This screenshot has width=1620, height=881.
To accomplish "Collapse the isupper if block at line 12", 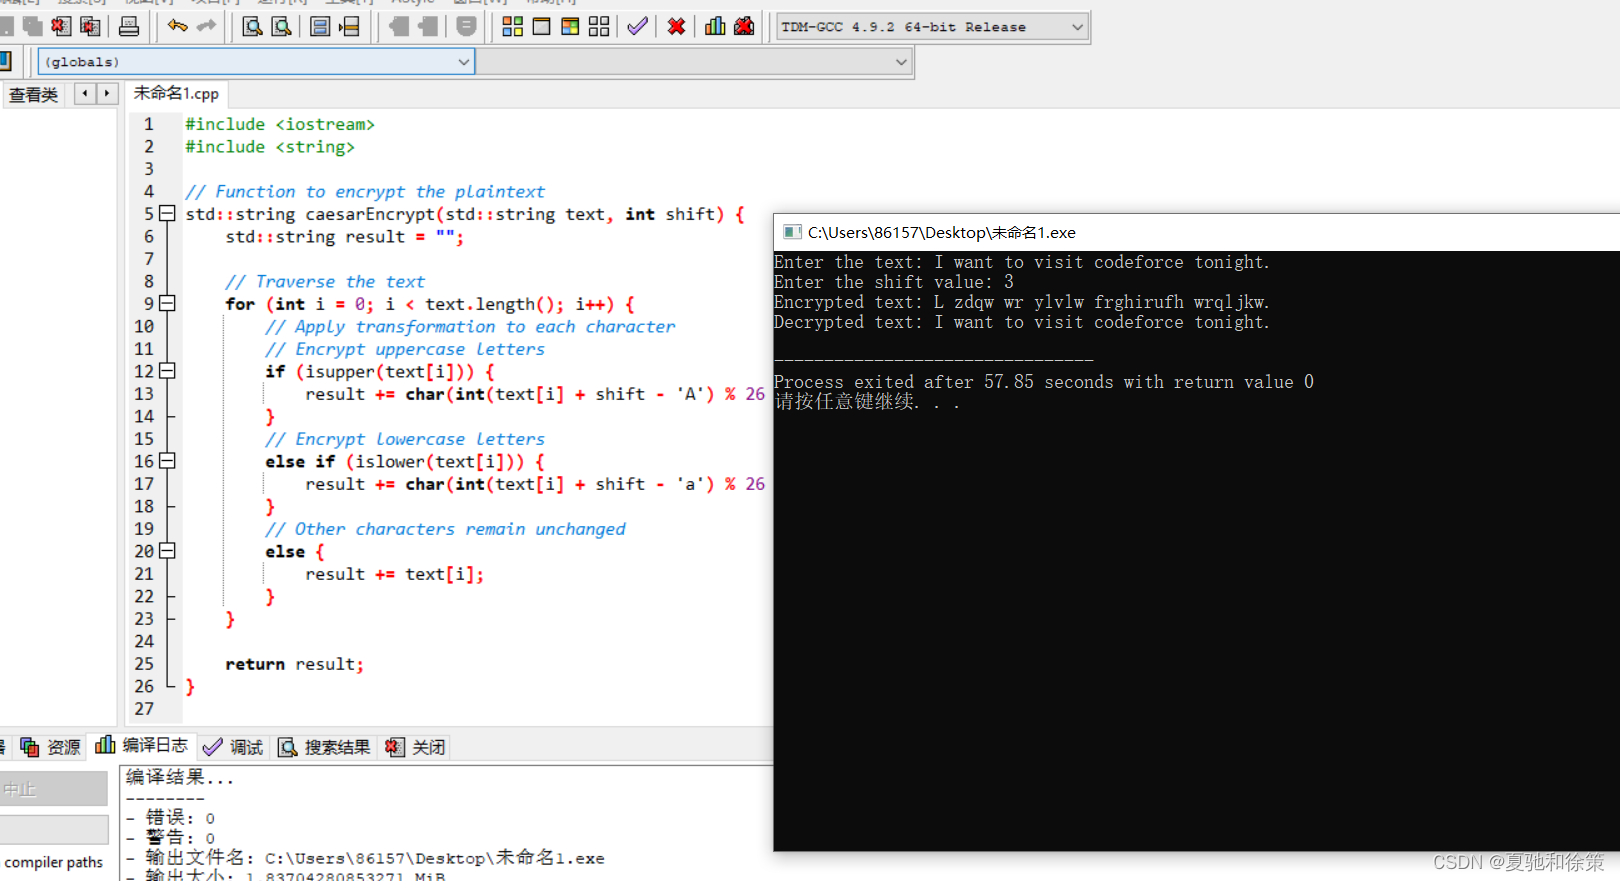I will tap(167, 371).
